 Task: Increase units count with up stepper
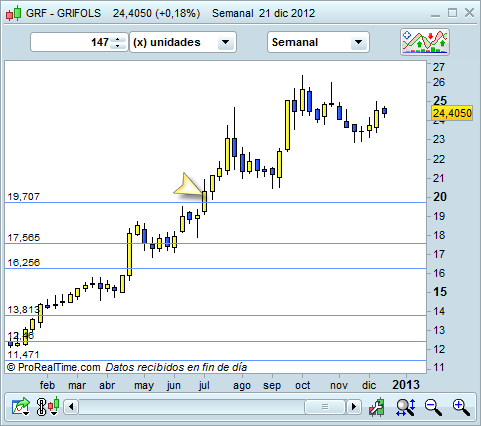[118, 39]
